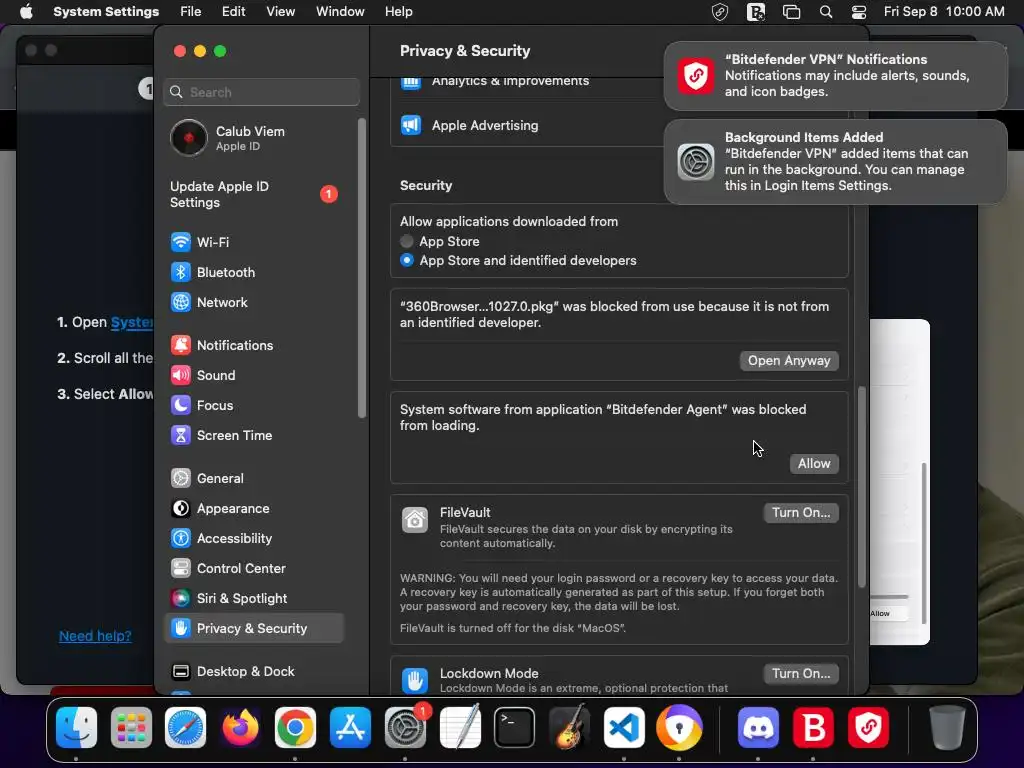The width and height of the screenshot is (1024, 768).
Task: Click Need help? link in installer window
Action: [95, 636]
